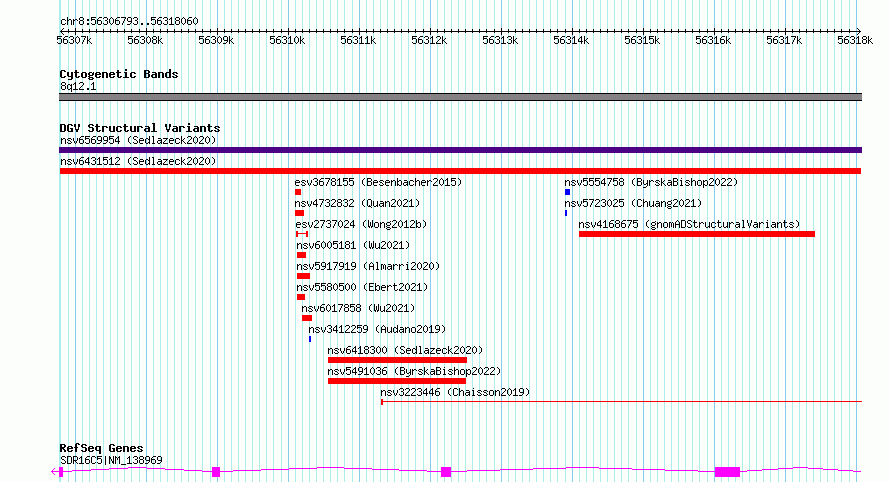Select the nsv6017858 red variant block
Screen dimensions: 890x482
[307, 318]
